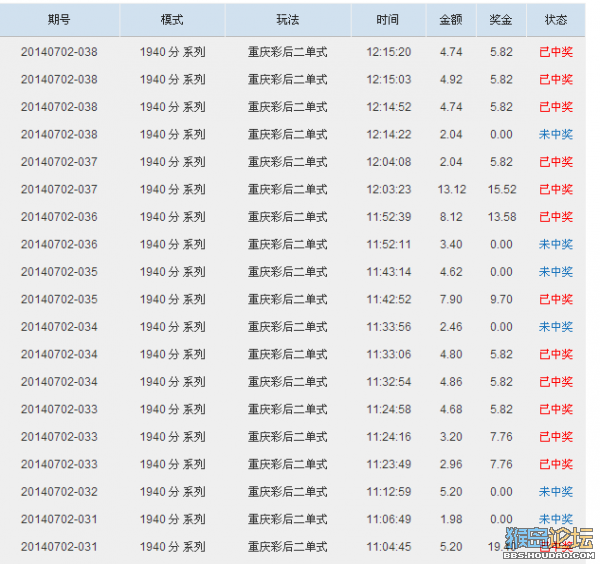This screenshot has height=564, width=600.
Task: Select the time cell 11:52:39
Action: coord(389,217)
